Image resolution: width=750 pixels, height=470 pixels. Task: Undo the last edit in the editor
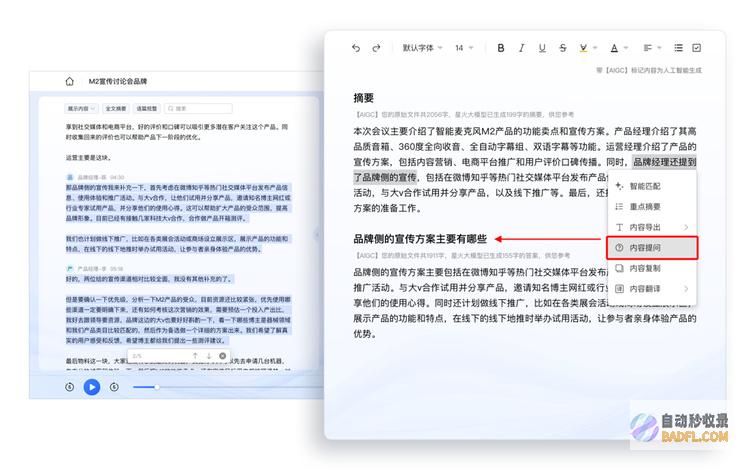coord(356,48)
